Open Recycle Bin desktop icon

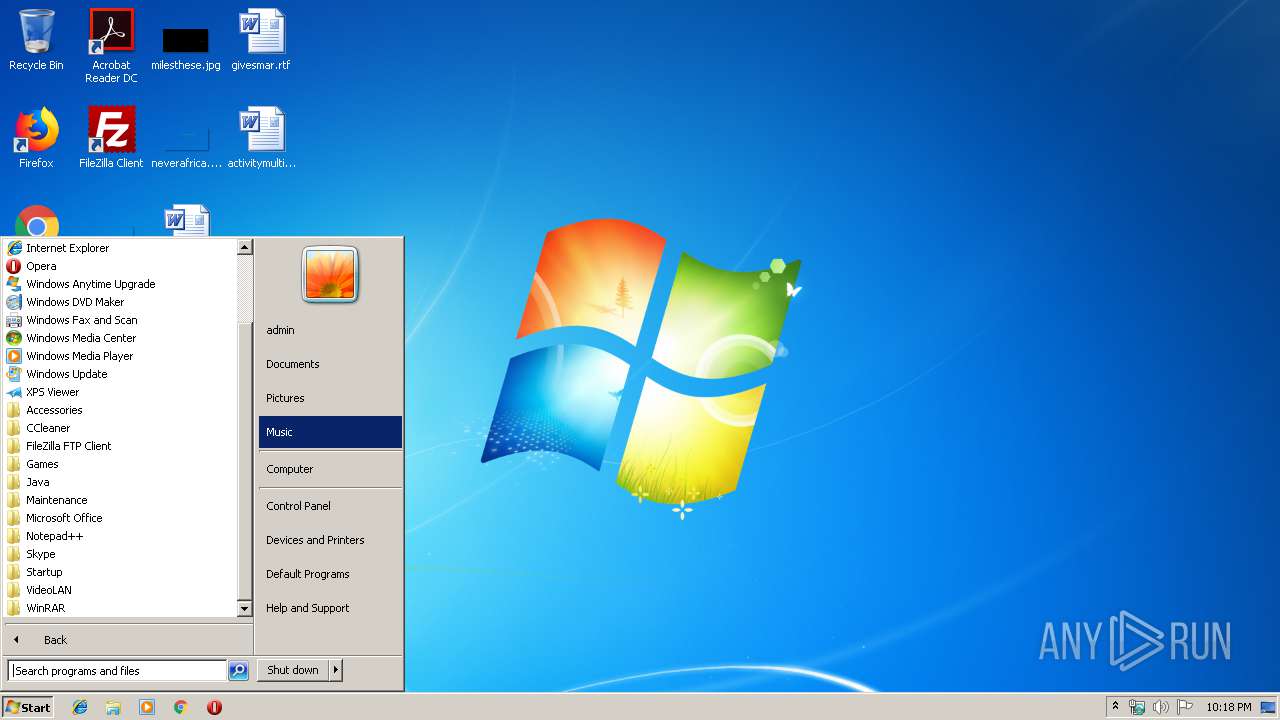point(36,40)
